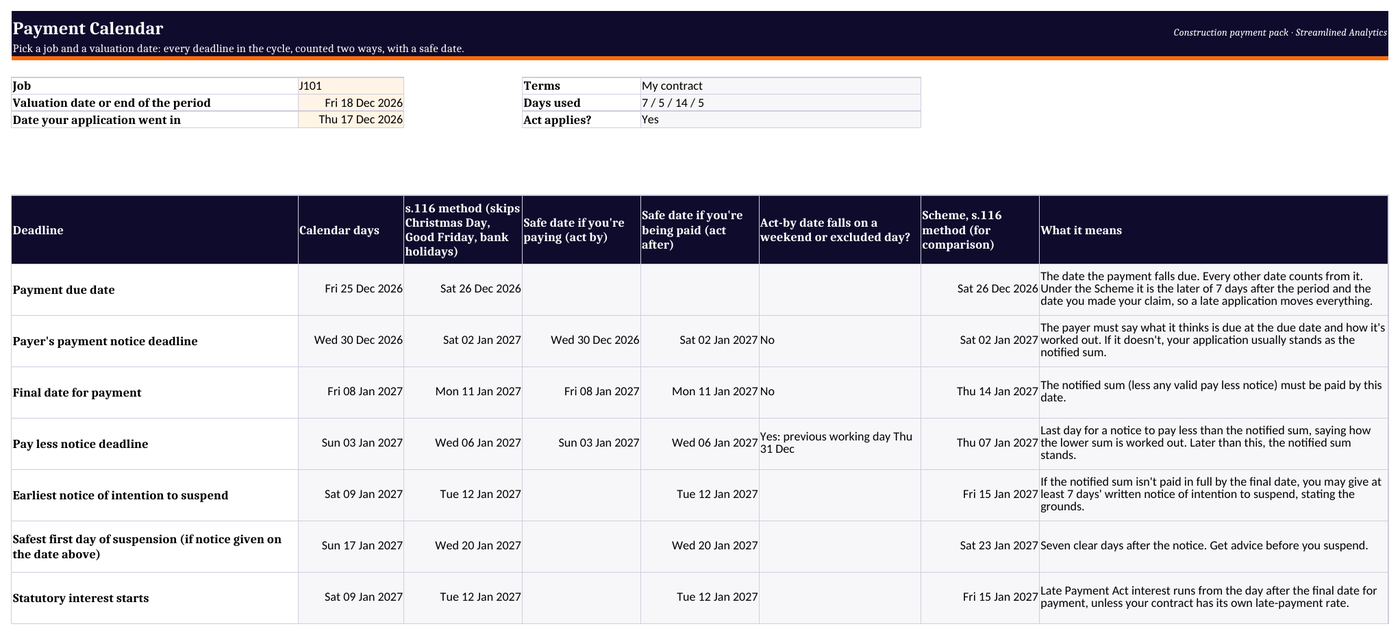Select the 'Yes' value for Act applies
This screenshot has width=1400, height=635.
[x=780, y=120]
